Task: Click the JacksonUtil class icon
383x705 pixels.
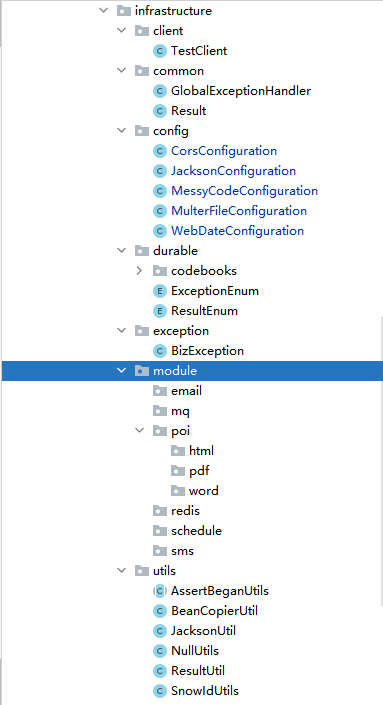Action: coord(160,631)
